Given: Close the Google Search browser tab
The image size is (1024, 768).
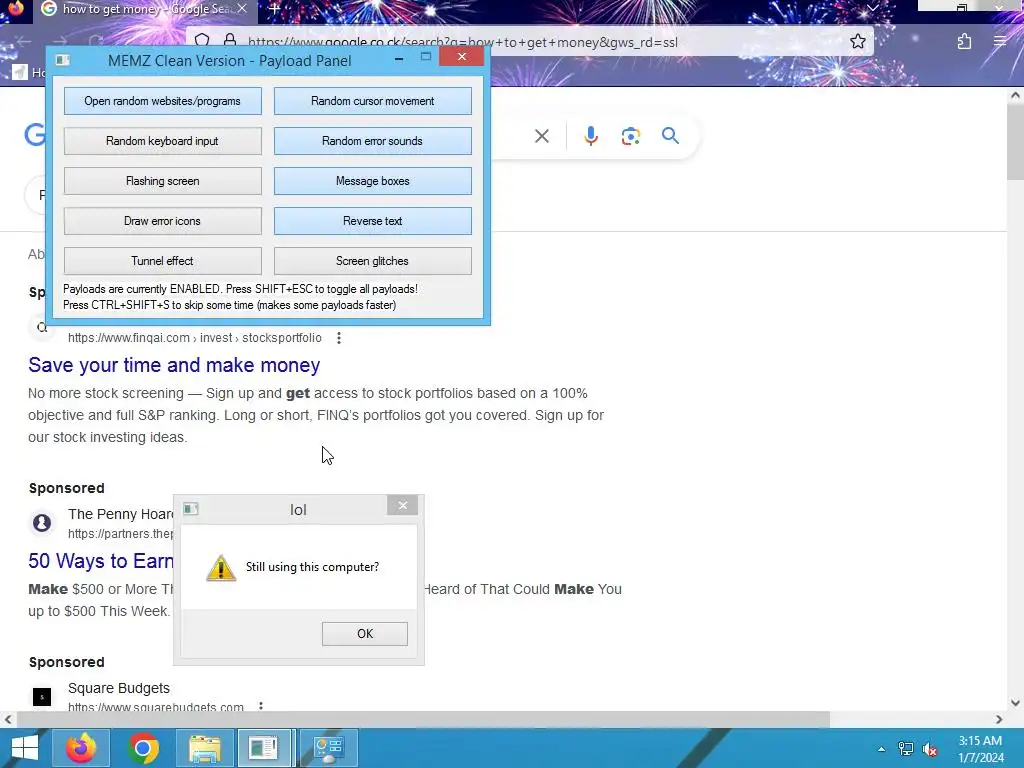Looking at the screenshot, I should [x=242, y=8].
